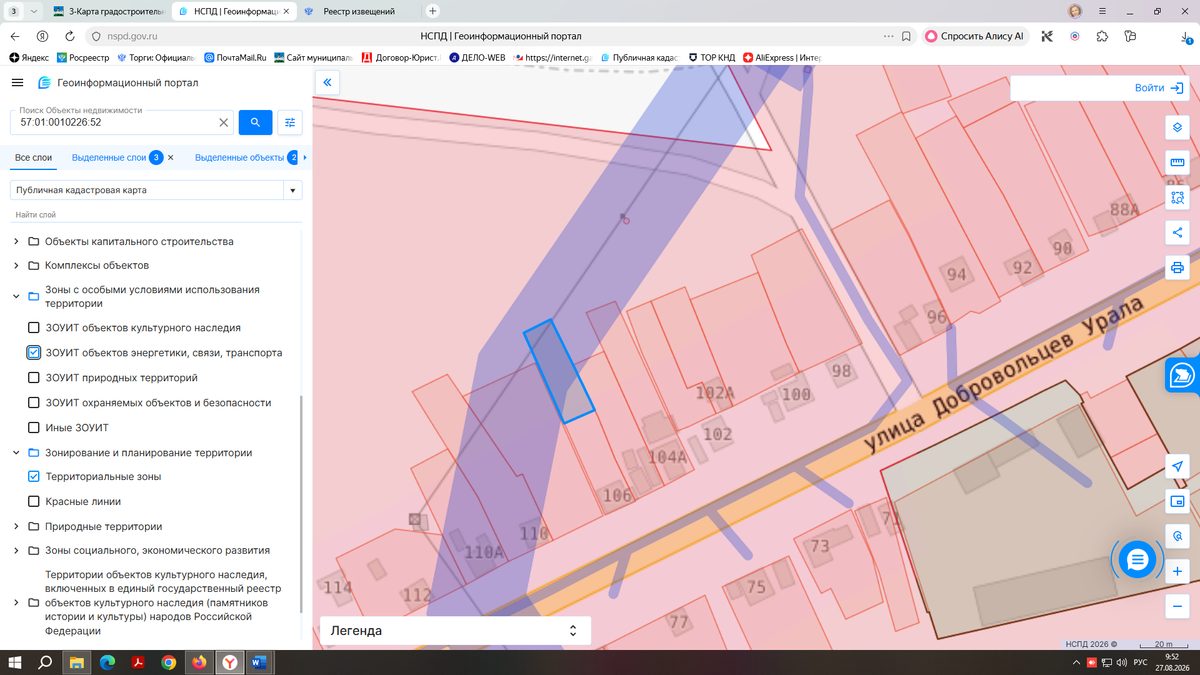Activate the area selection search tool
Viewport: 1200px width, 675px height.
(x=1177, y=198)
